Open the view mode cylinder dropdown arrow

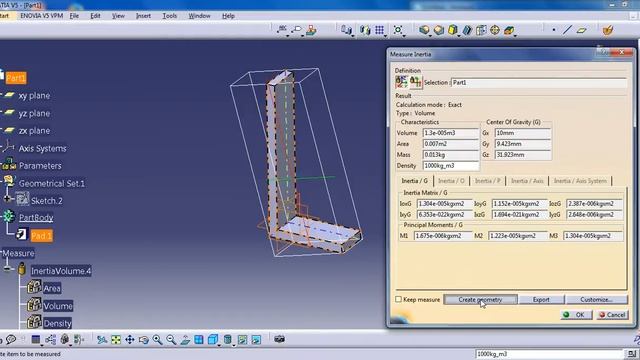pos(234,345)
